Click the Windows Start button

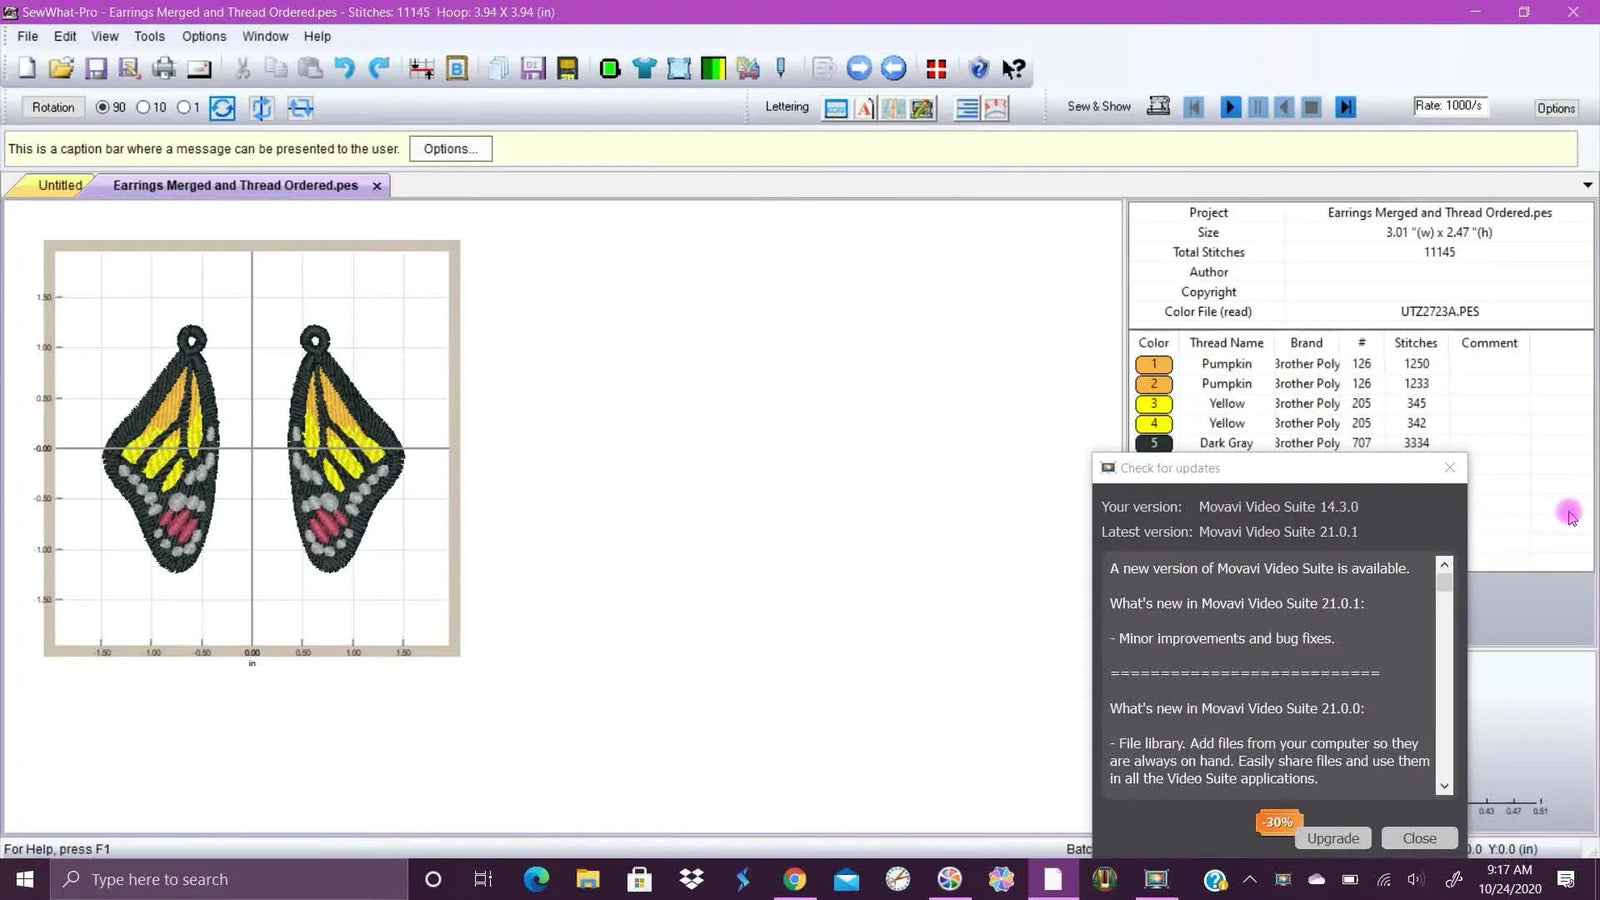[x=25, y=879]
